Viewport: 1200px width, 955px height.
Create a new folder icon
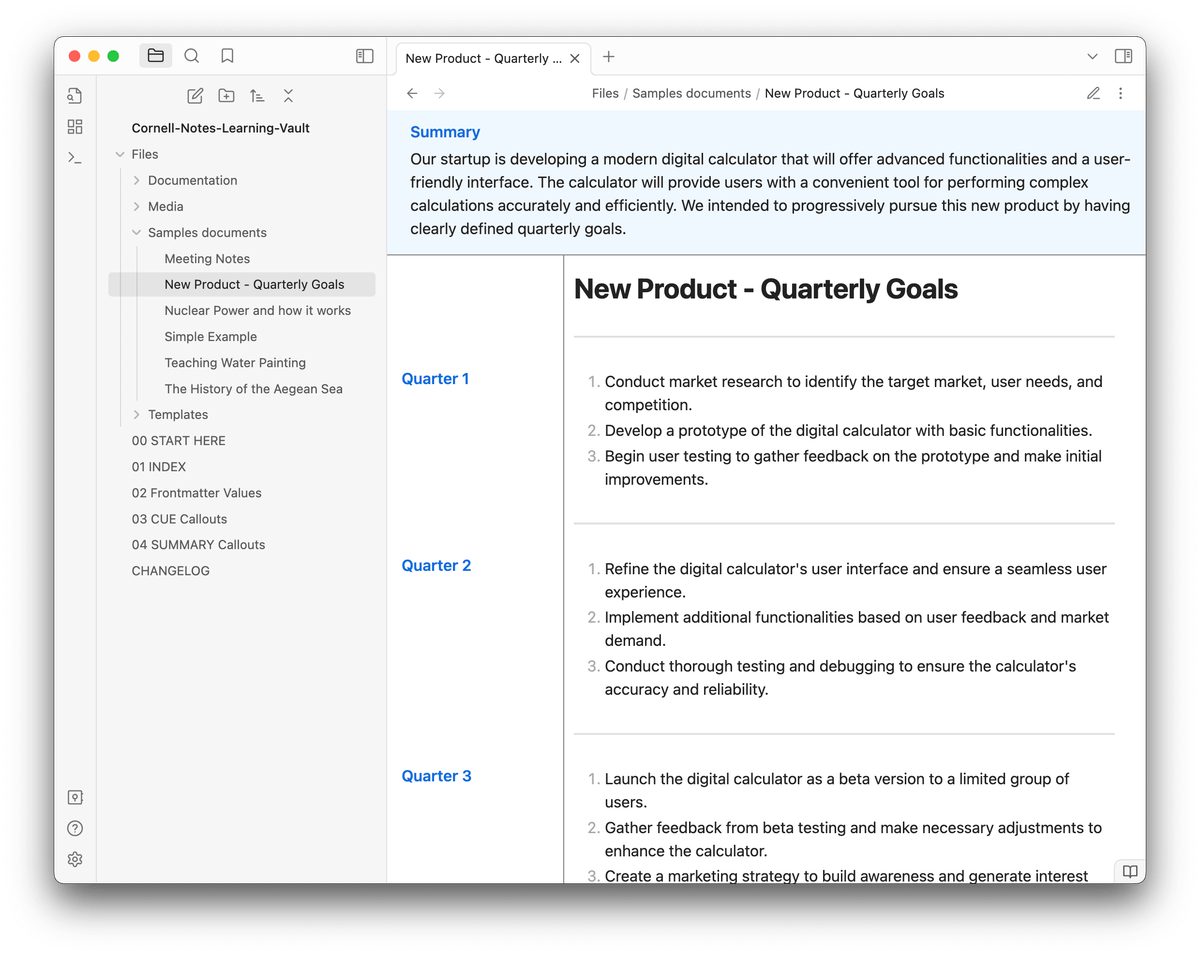tap(227, 96)
